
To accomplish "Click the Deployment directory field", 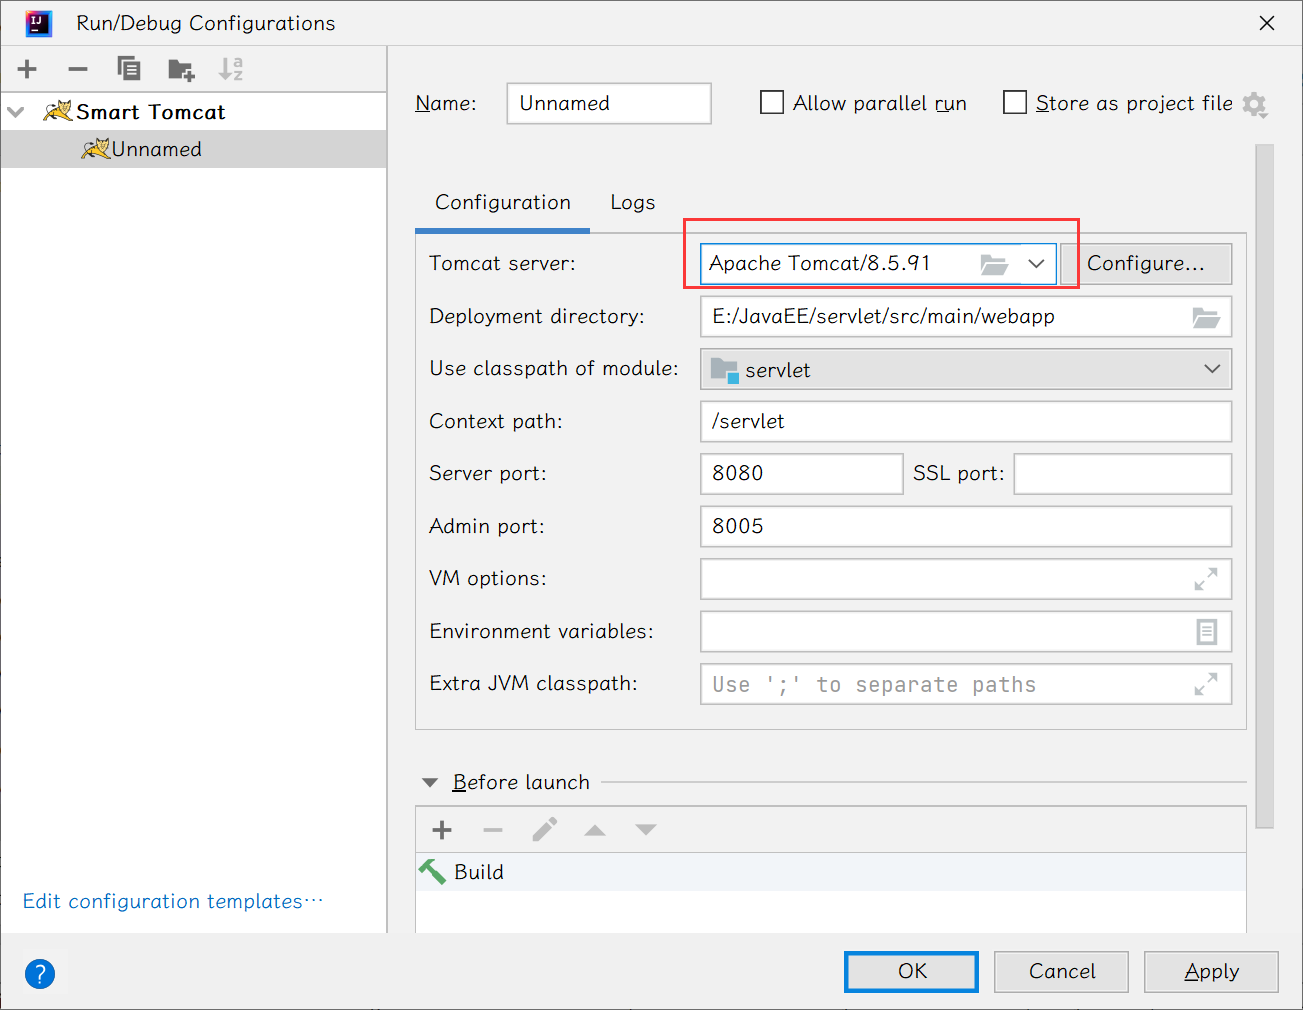I will [x=966, y=317].
